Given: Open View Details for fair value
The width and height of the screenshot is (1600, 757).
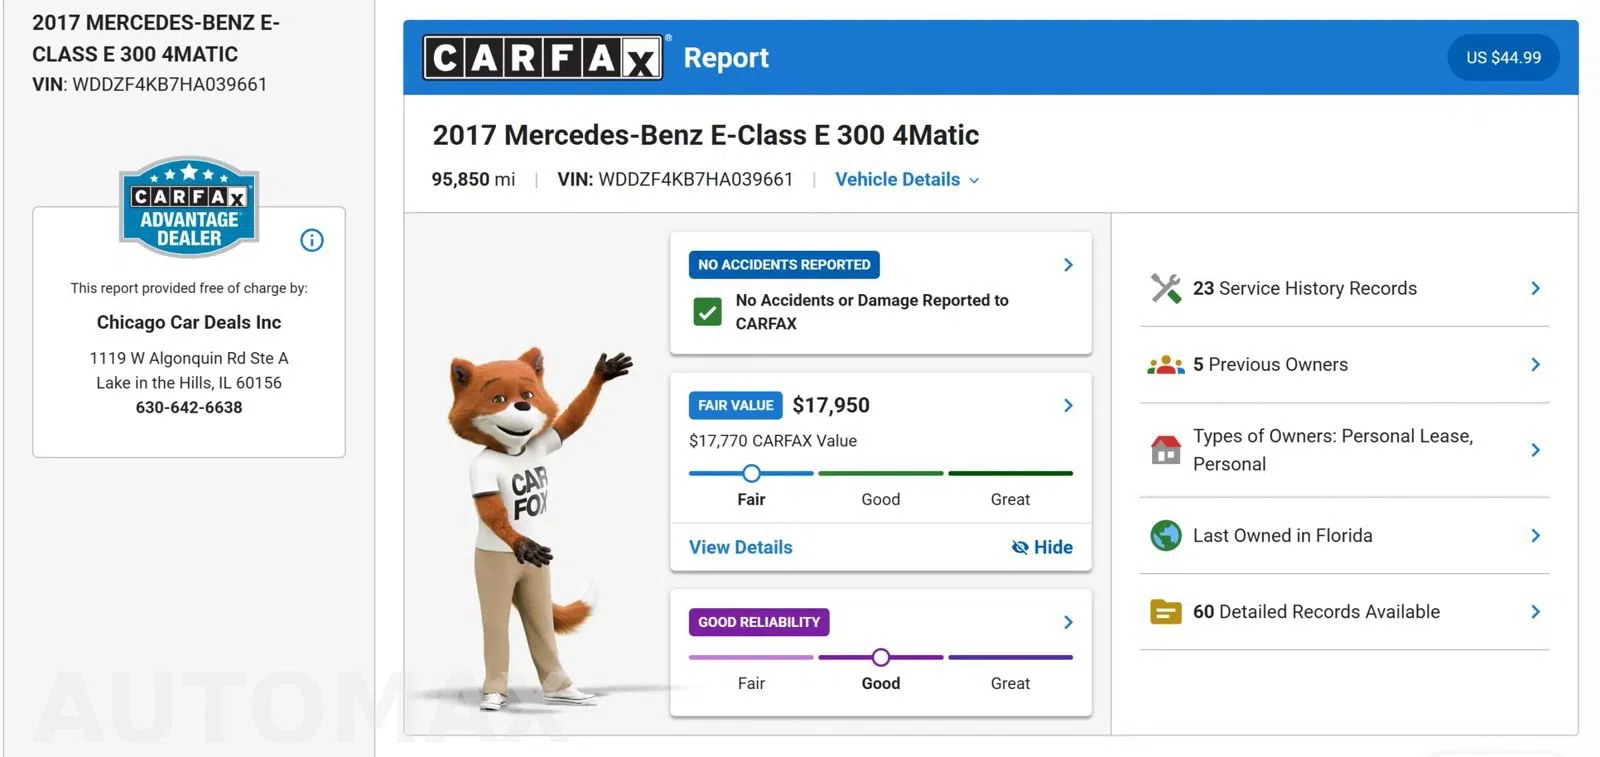Looking at the screenshot, I should 741,547.
